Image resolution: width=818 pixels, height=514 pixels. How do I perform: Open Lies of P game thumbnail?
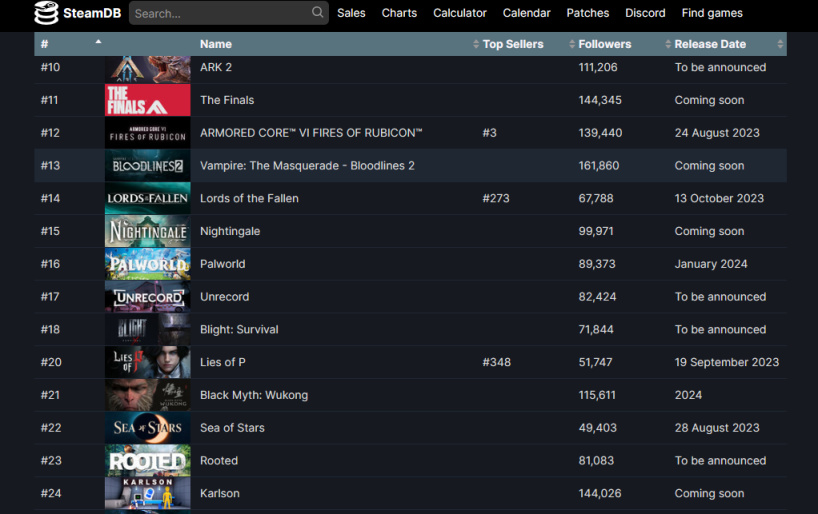coord(148,362)
